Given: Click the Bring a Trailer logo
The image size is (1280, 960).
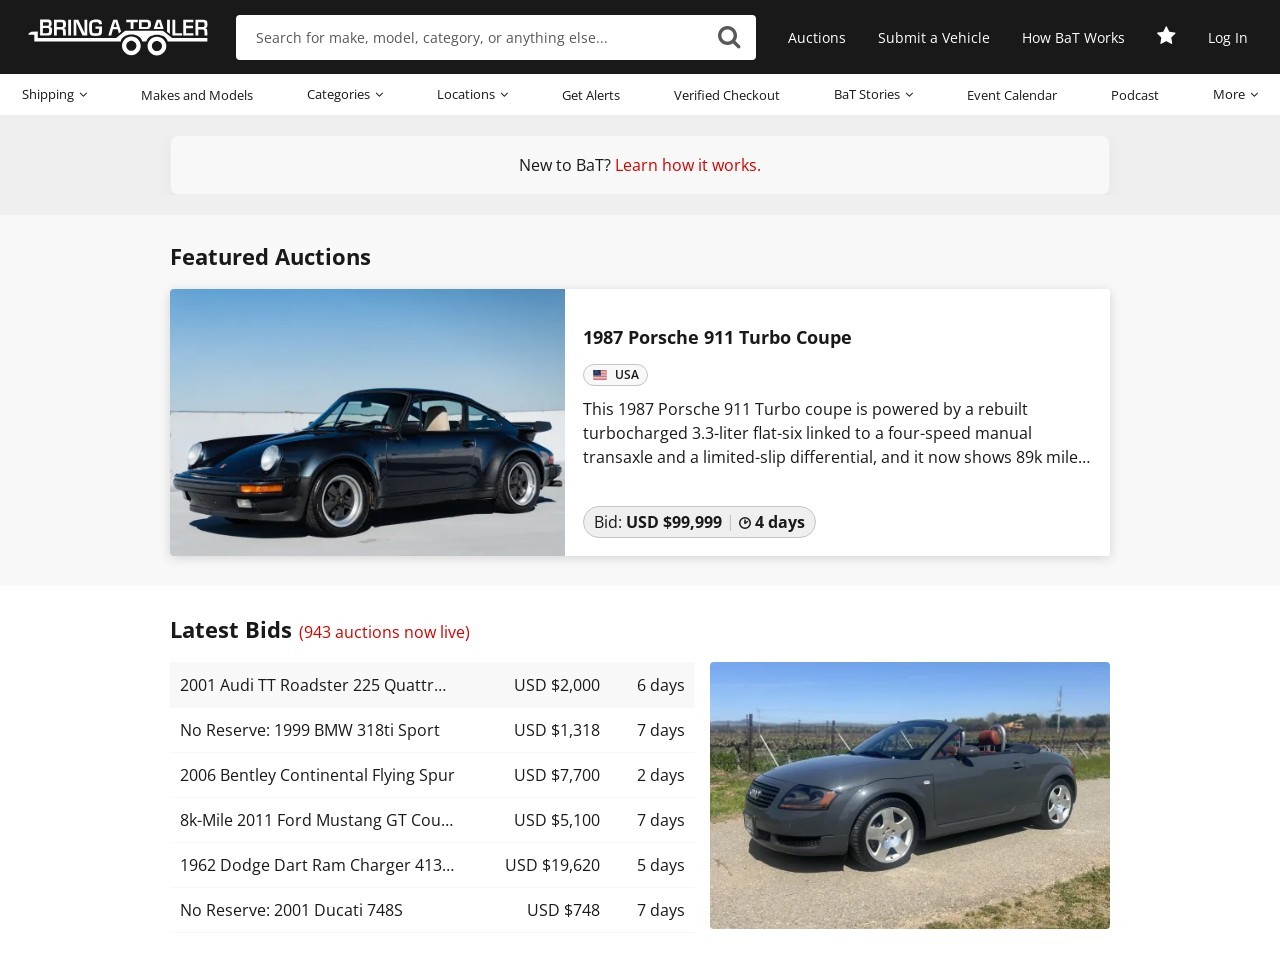Looking at the screenshot, I should (x=118, y=36).
